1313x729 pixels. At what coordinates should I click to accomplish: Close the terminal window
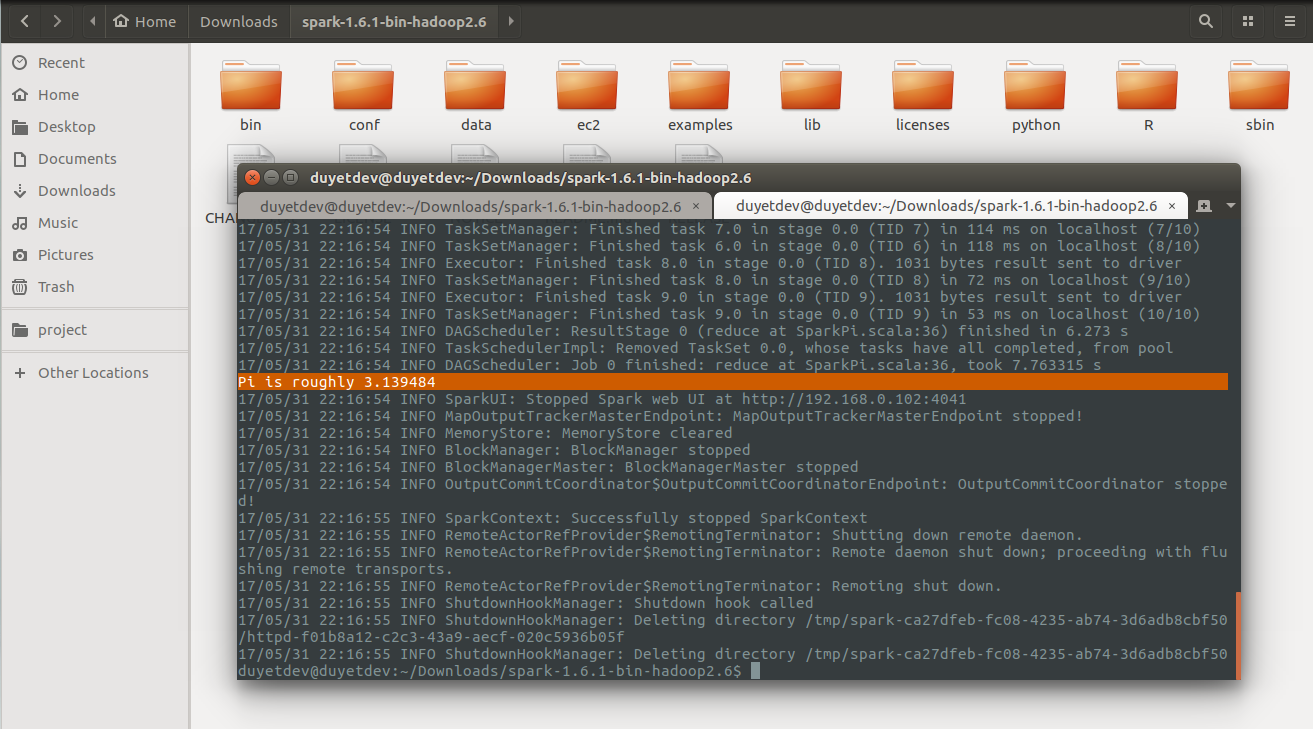[253, 178]
